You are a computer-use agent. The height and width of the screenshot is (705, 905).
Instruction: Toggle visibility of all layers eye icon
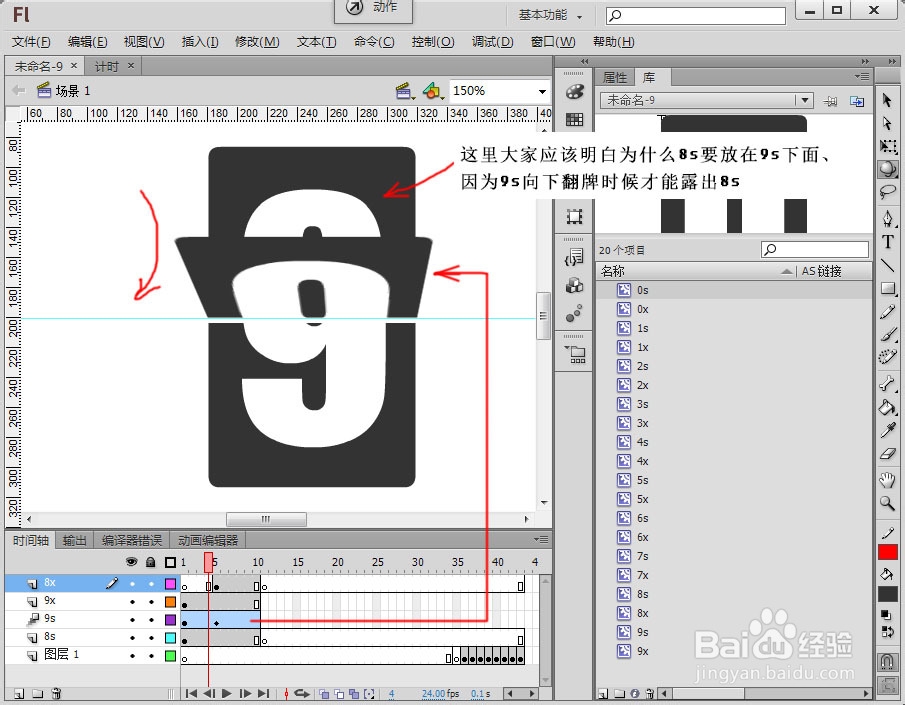coord(132,562)
